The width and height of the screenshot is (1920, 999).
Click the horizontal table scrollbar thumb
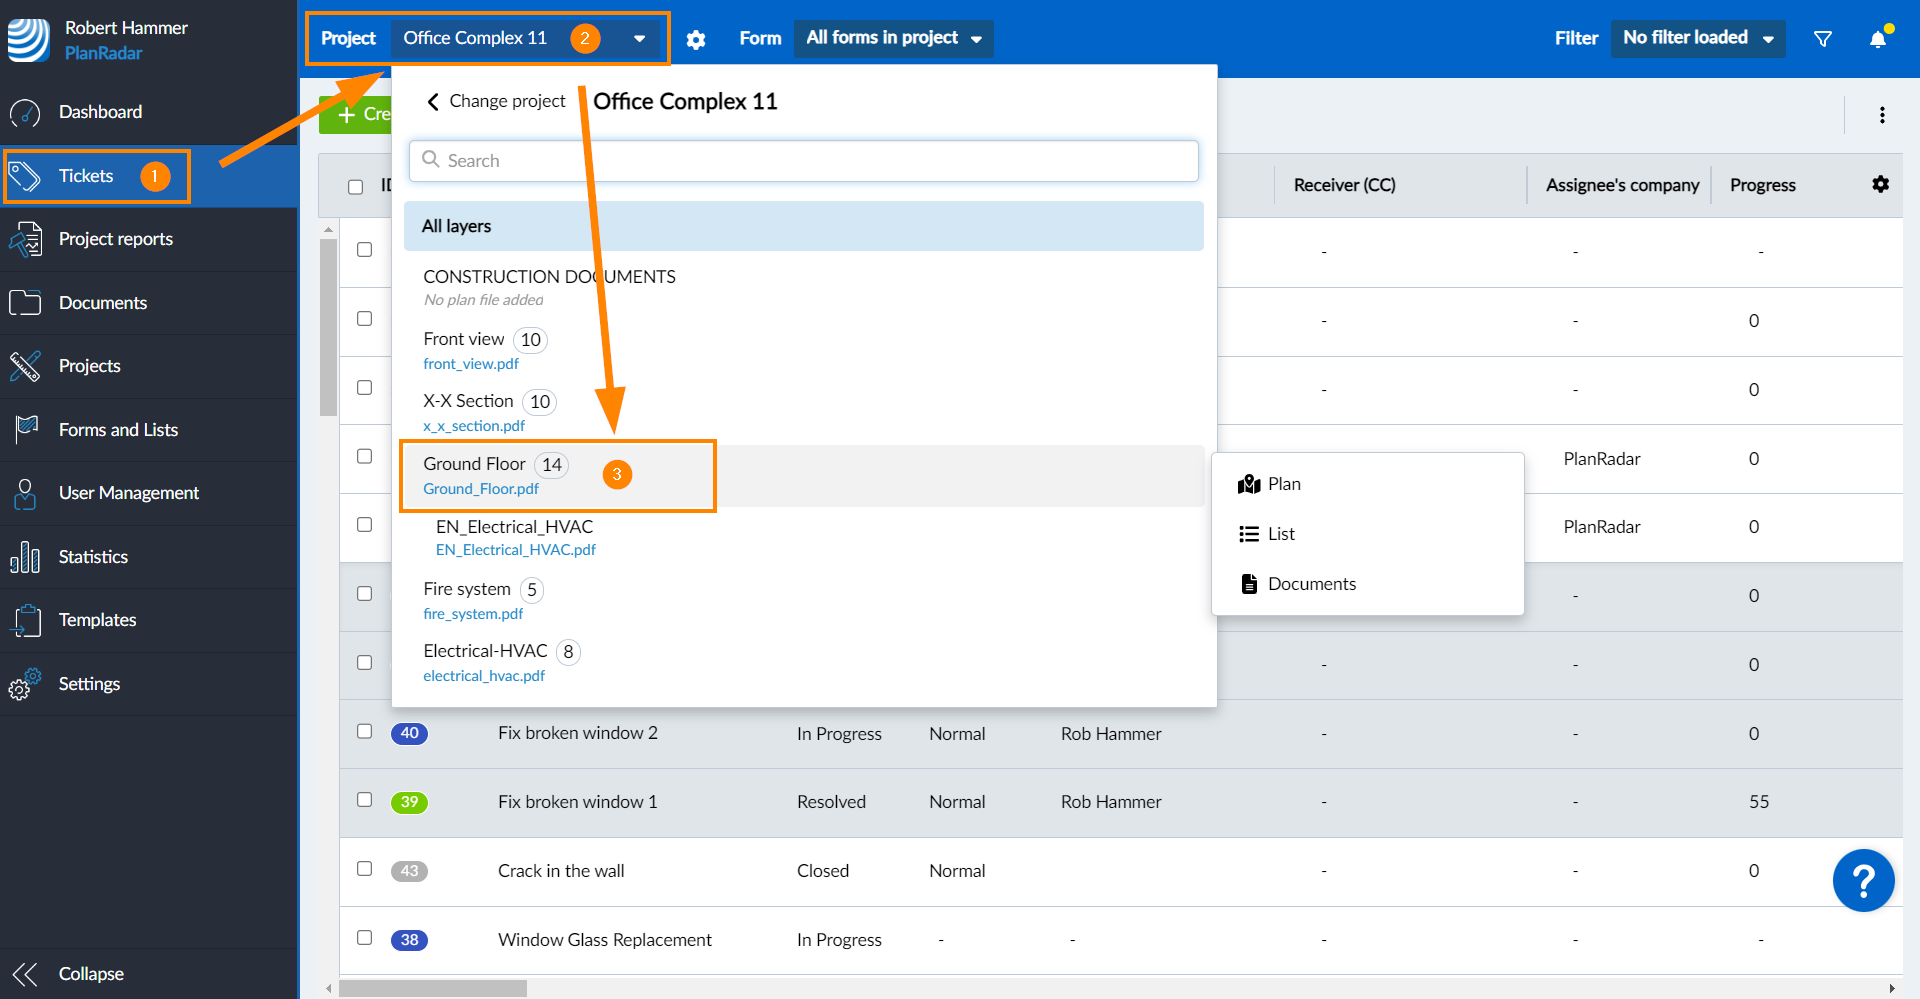point(433,989)
